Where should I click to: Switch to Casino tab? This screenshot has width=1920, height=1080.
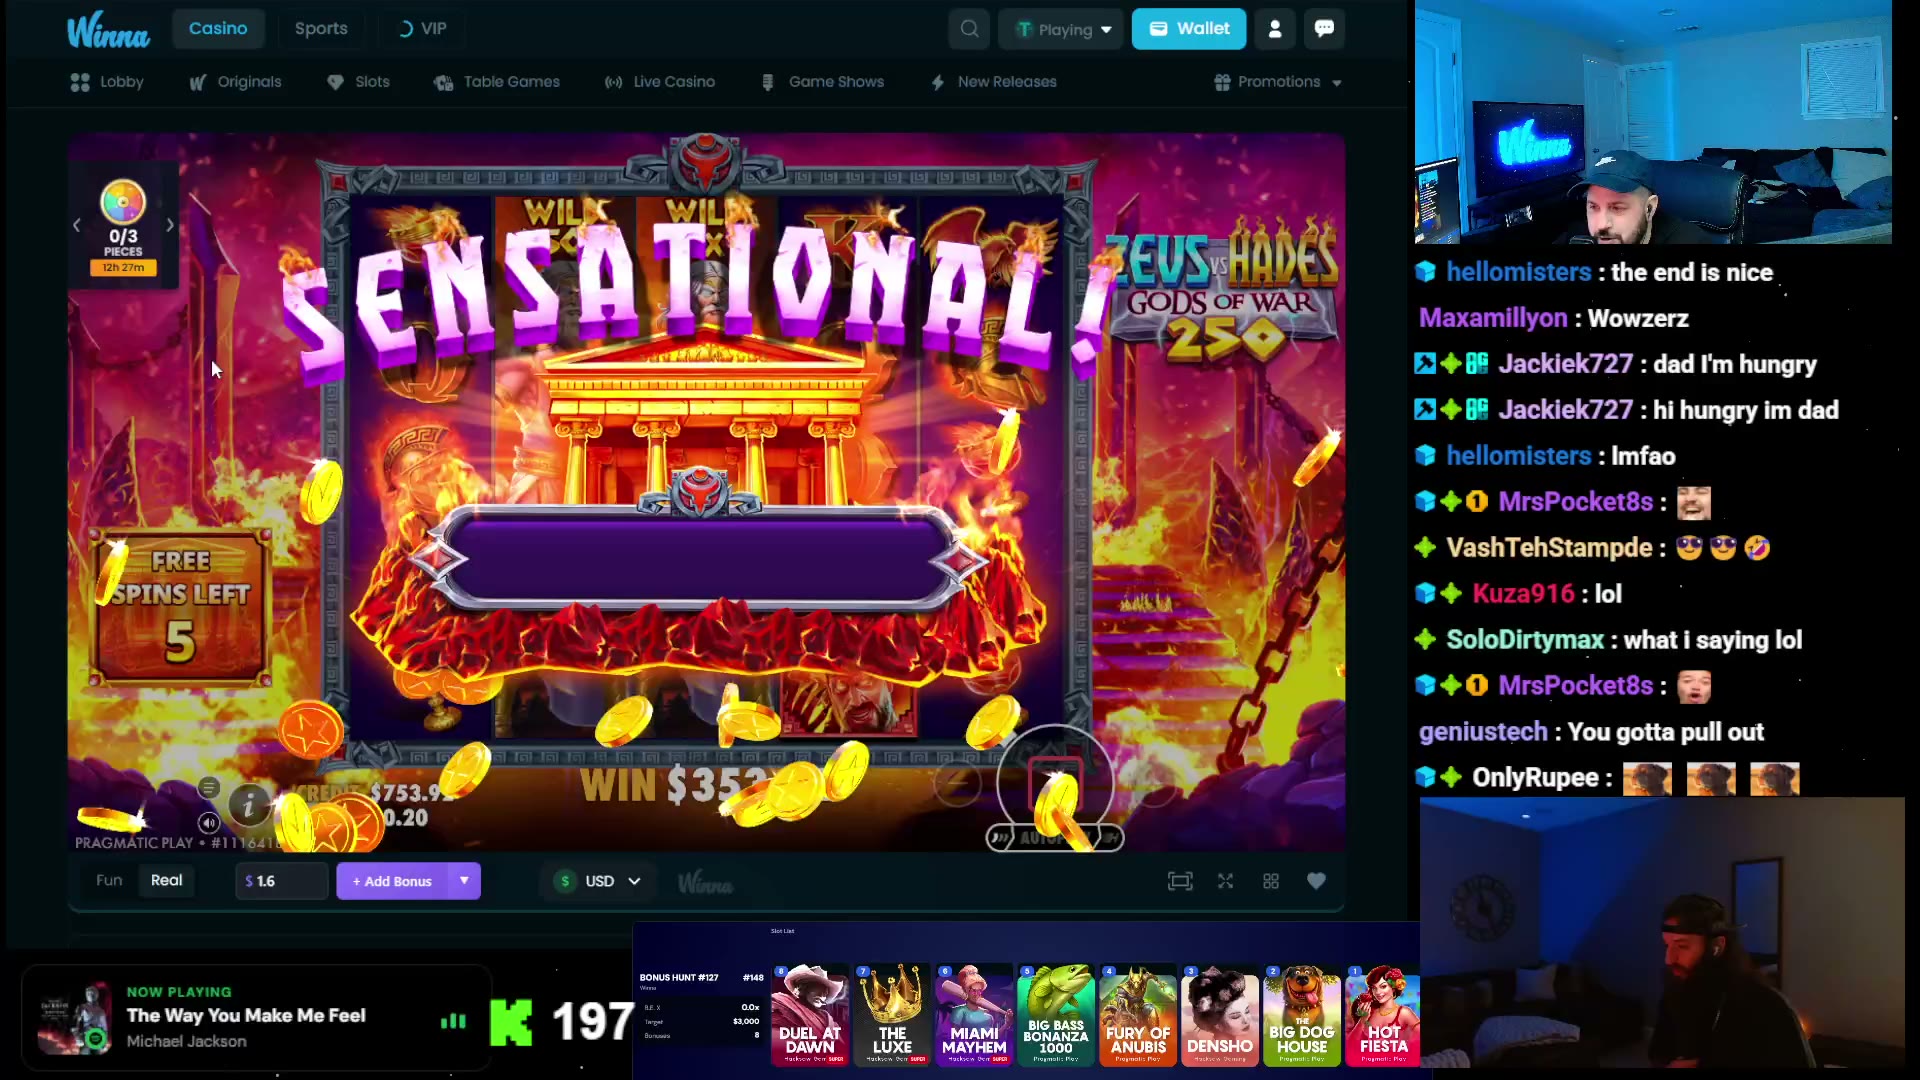[218, 29]
